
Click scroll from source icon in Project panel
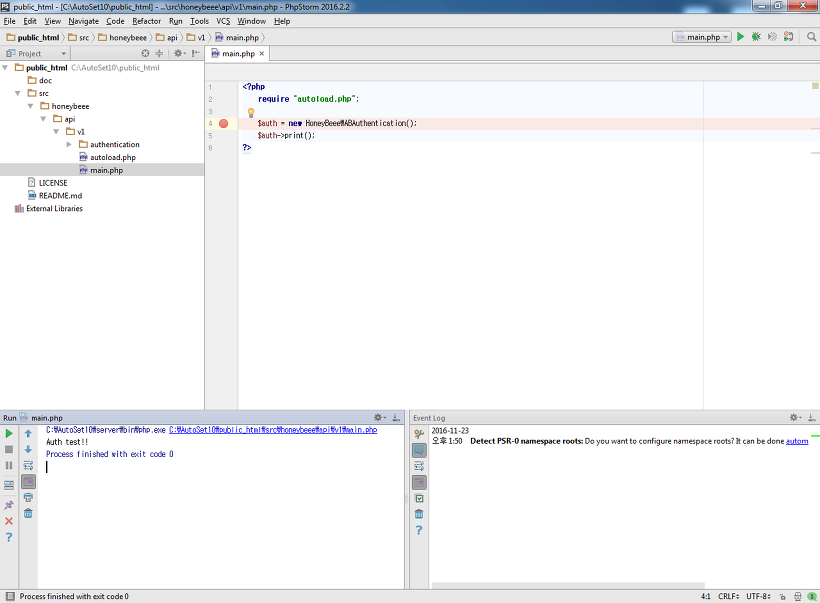(145, 53)
